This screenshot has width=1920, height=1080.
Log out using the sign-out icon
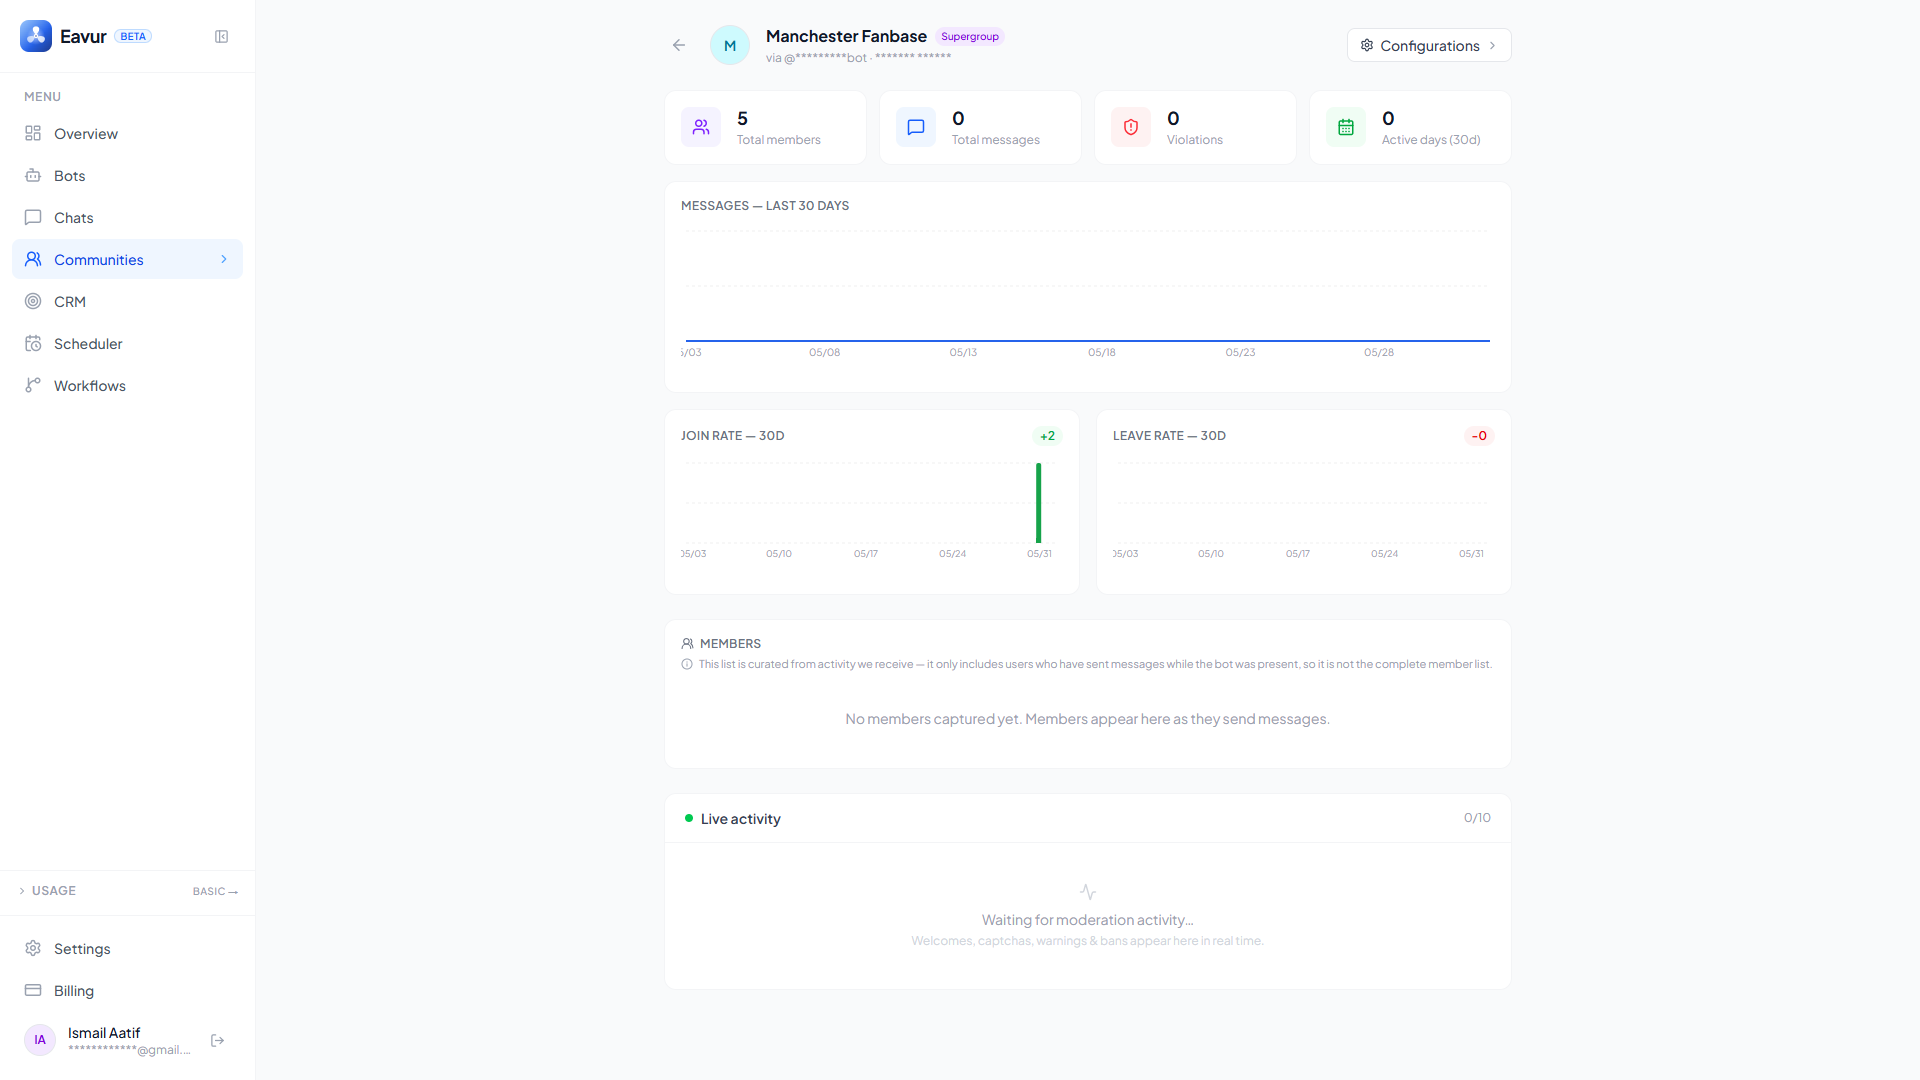tap(218, 1041)
